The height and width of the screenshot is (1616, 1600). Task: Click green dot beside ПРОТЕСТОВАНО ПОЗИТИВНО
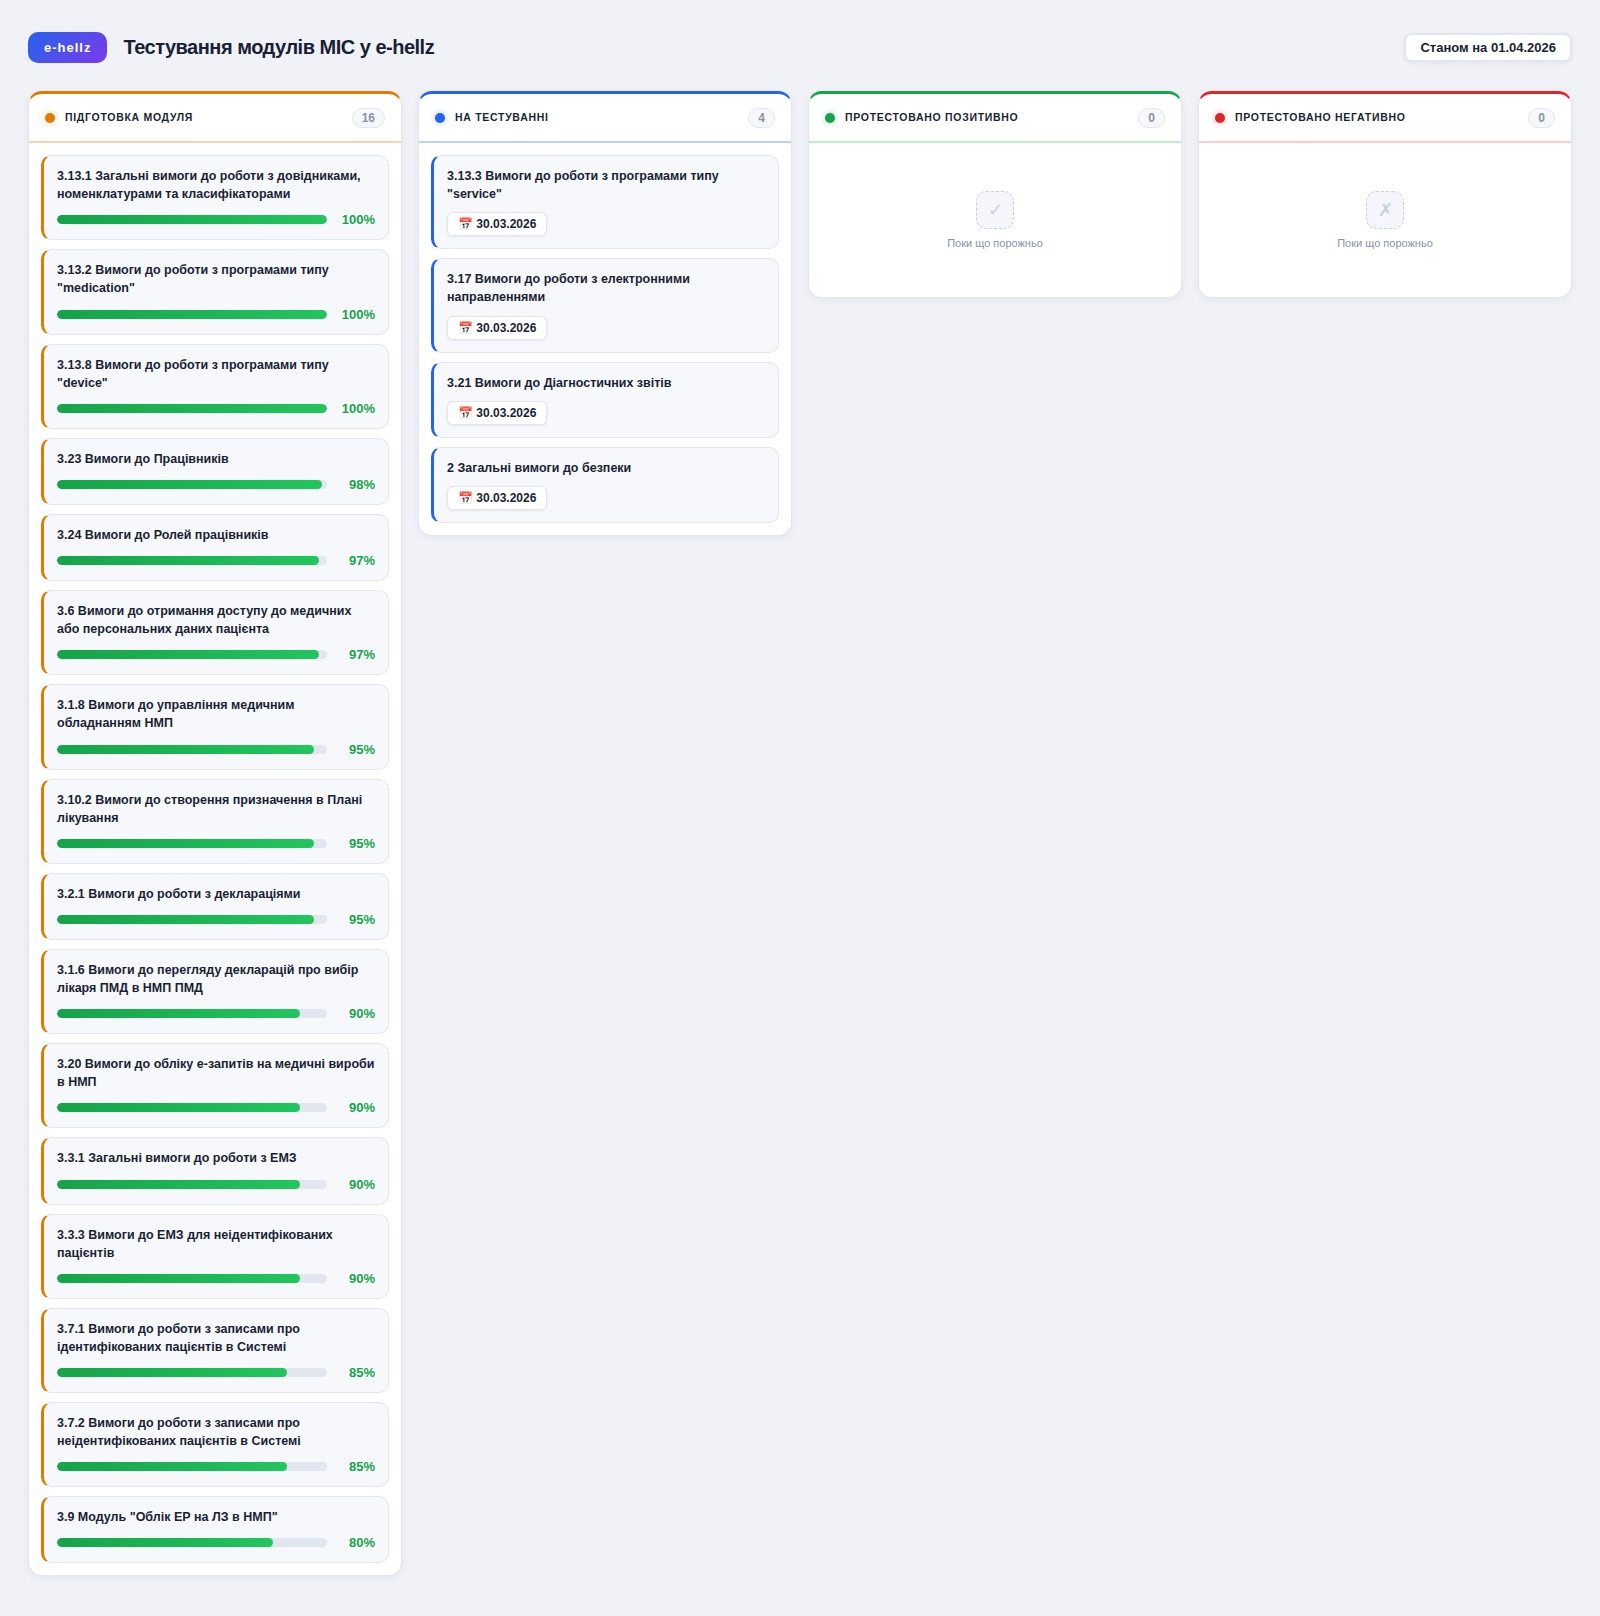tap(830, 118)
